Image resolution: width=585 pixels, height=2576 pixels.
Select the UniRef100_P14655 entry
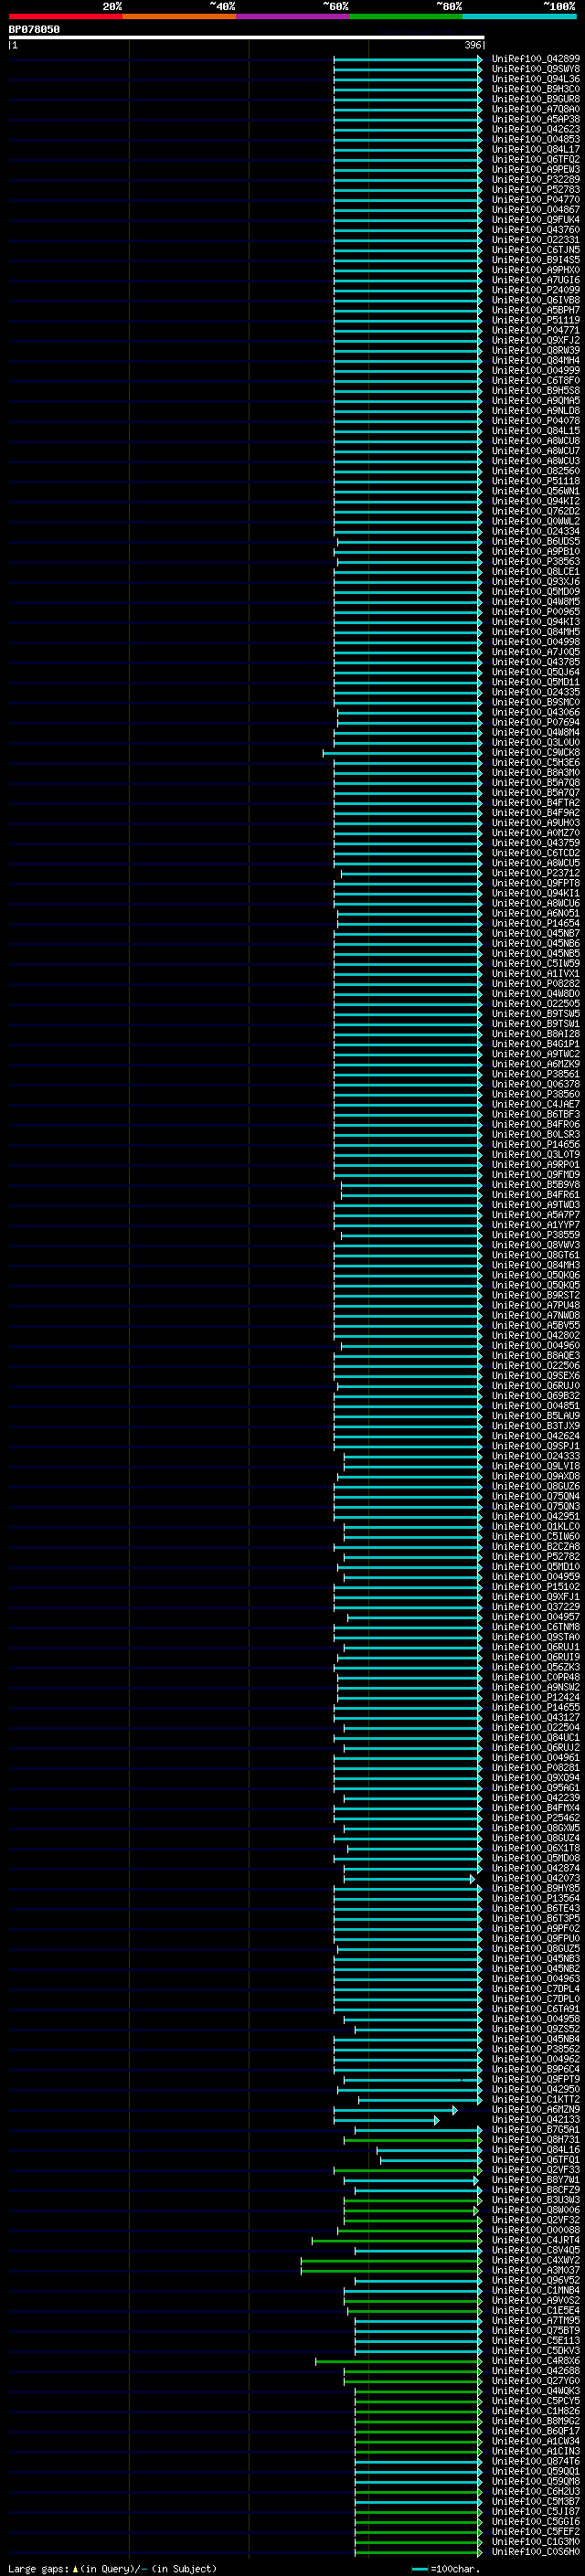pos(535,1707)
